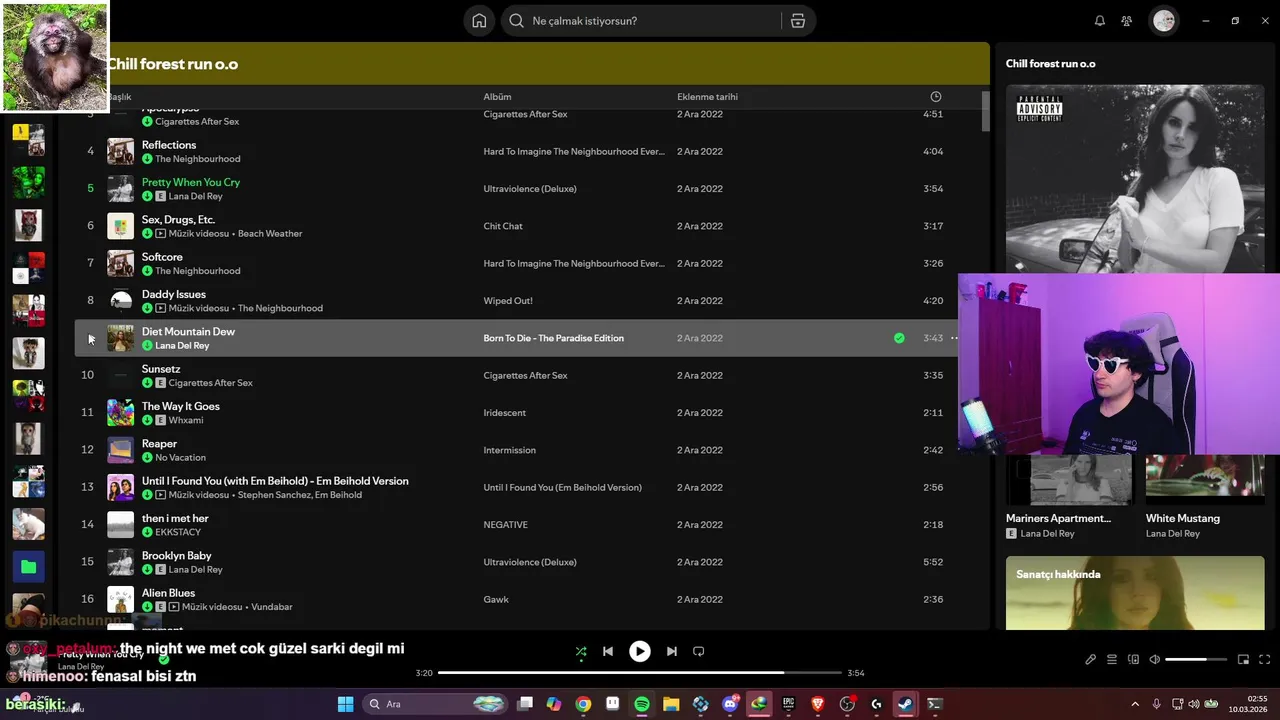Open 'Chill forest run o.o' title in right panel

[1051, 64]
